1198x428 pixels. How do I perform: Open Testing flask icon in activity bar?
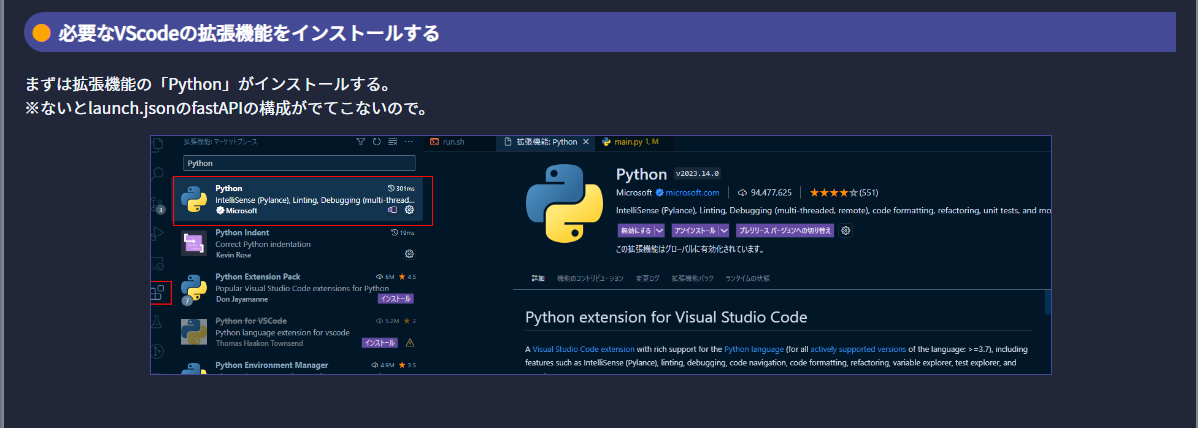(x=158, y=323)
